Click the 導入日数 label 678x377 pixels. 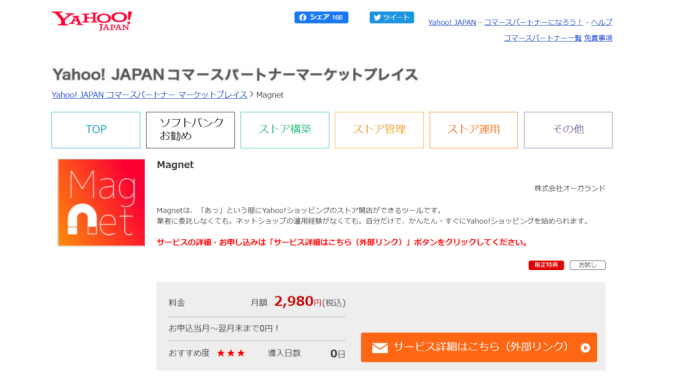pyautogui.click(x=284, y=353)
